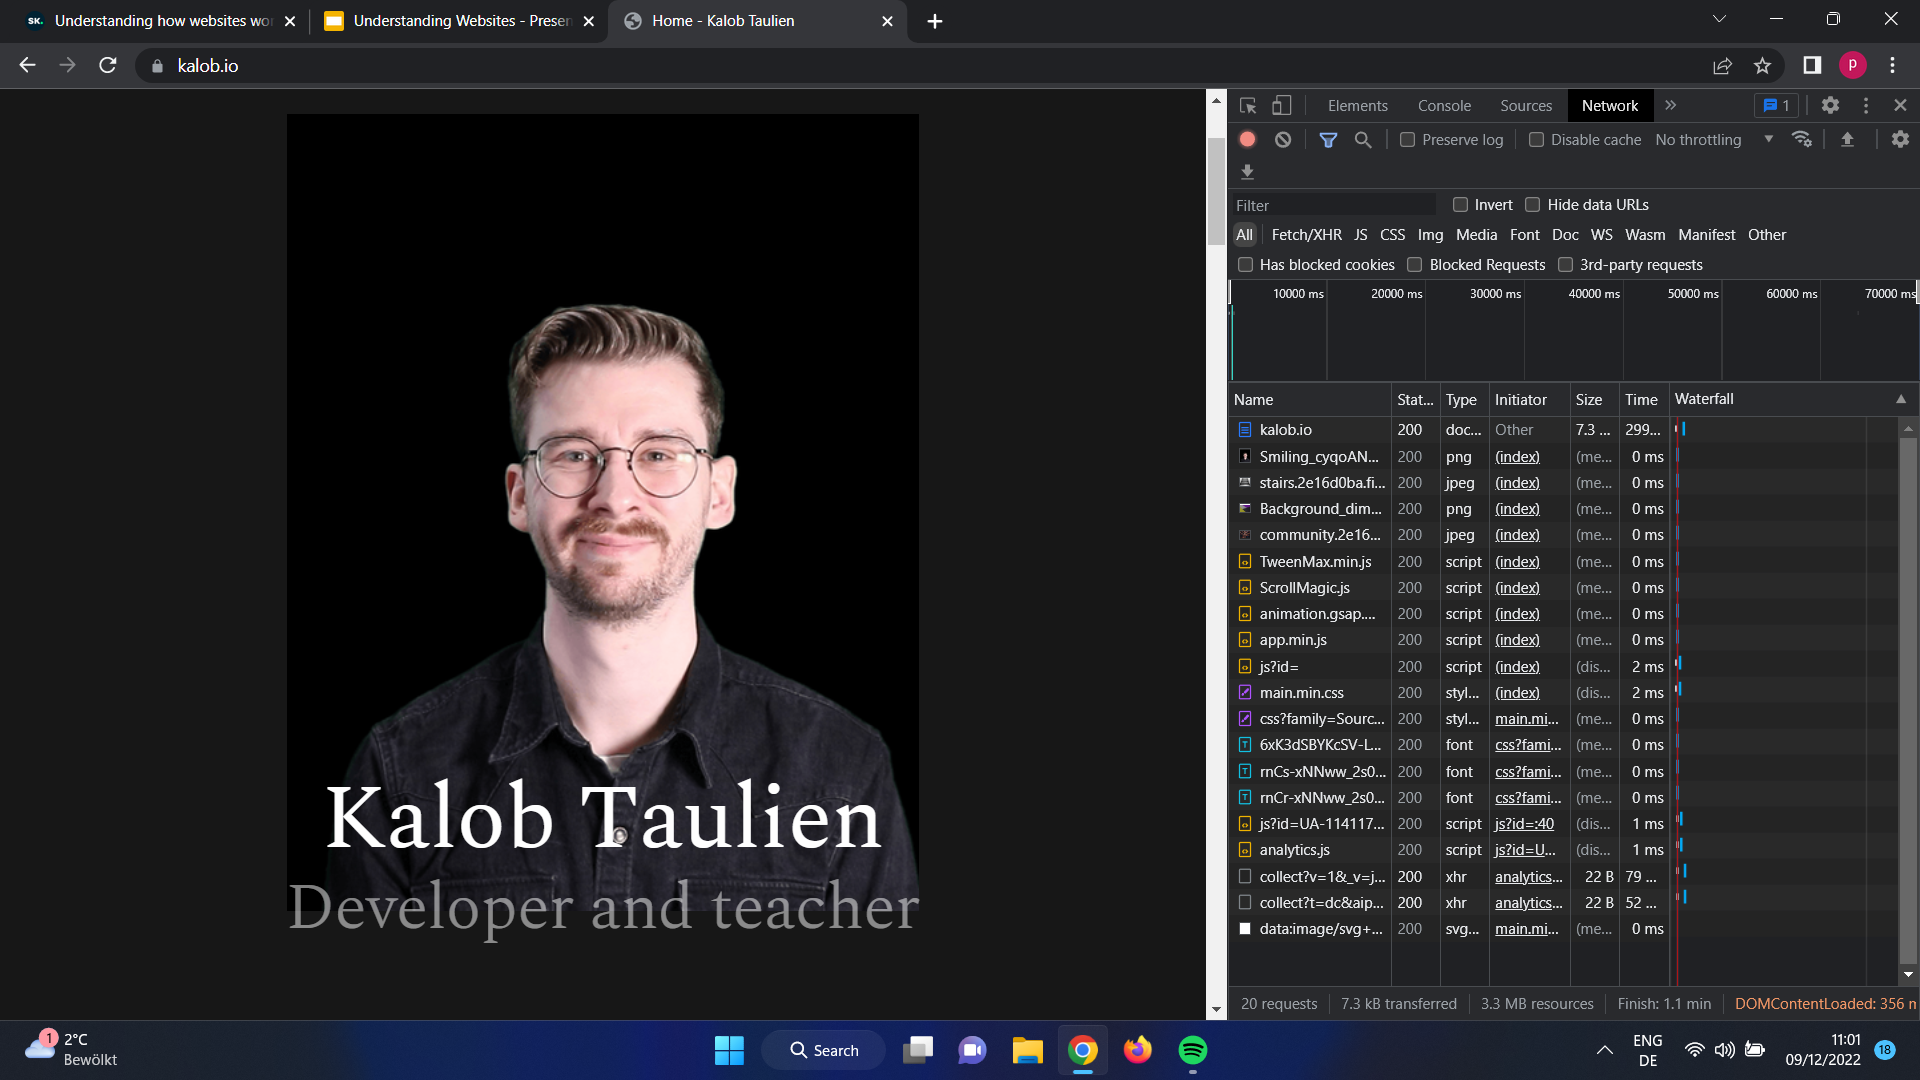This screenshot has width=1920, height=1080.
Task: Check Hide data URLs
Action: tap(1532, 205)
